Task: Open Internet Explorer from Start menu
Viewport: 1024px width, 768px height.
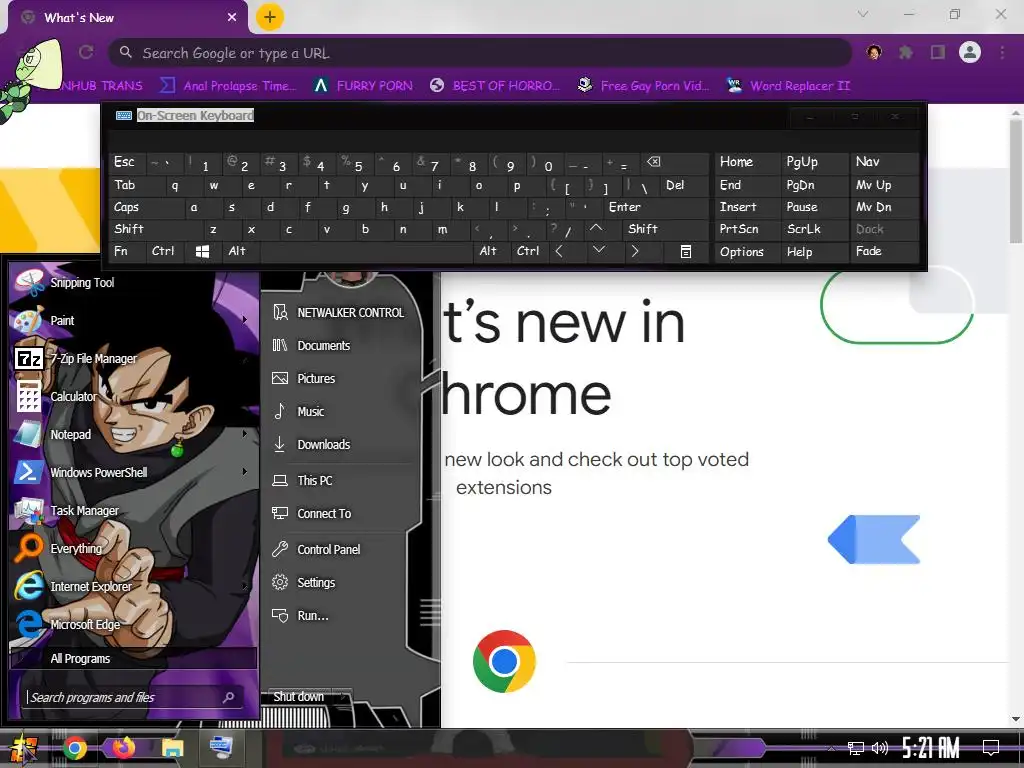Action: pyautogui.click(x=131, y=586)
